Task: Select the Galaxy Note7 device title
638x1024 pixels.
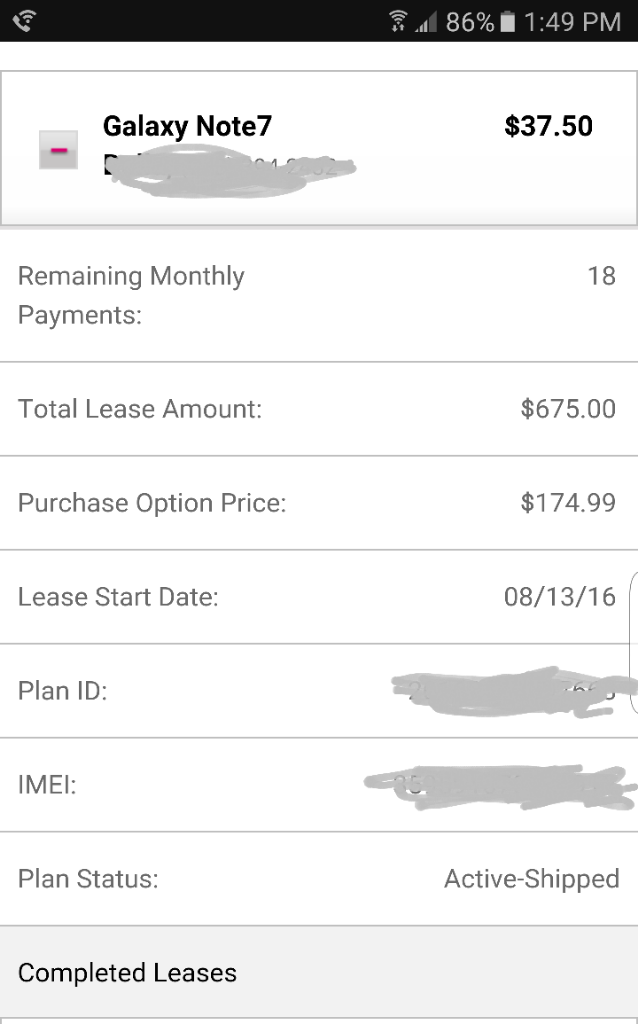Action: click(187, 126)
